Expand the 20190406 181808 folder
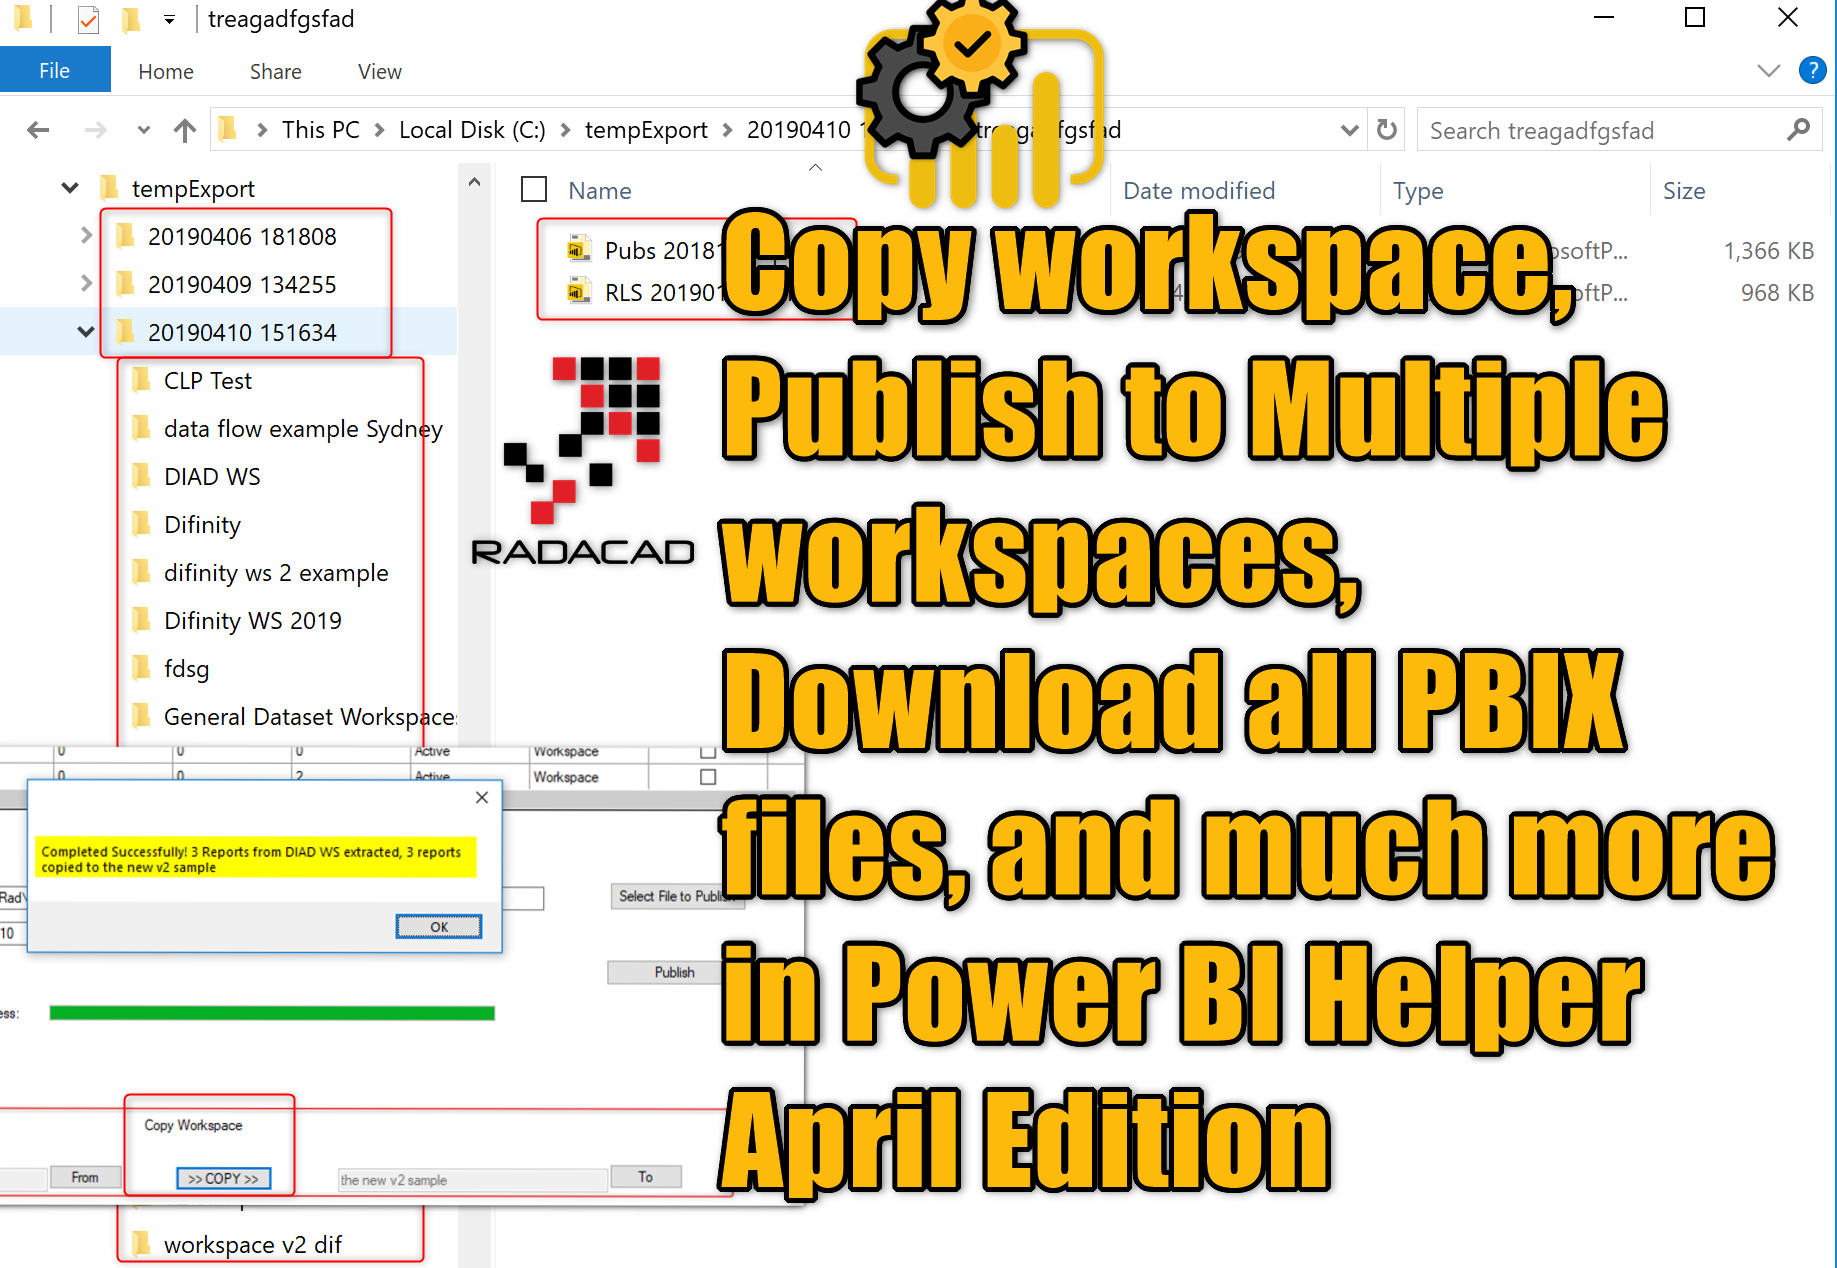The width and height of the screenshot is (1837, 1268). tap(86, 236)
